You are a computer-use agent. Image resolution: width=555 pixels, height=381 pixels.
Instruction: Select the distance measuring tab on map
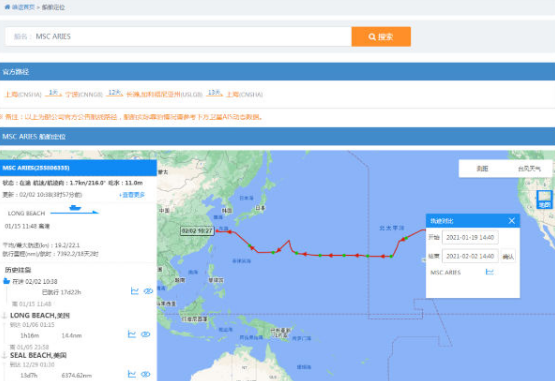click(482, 169)
